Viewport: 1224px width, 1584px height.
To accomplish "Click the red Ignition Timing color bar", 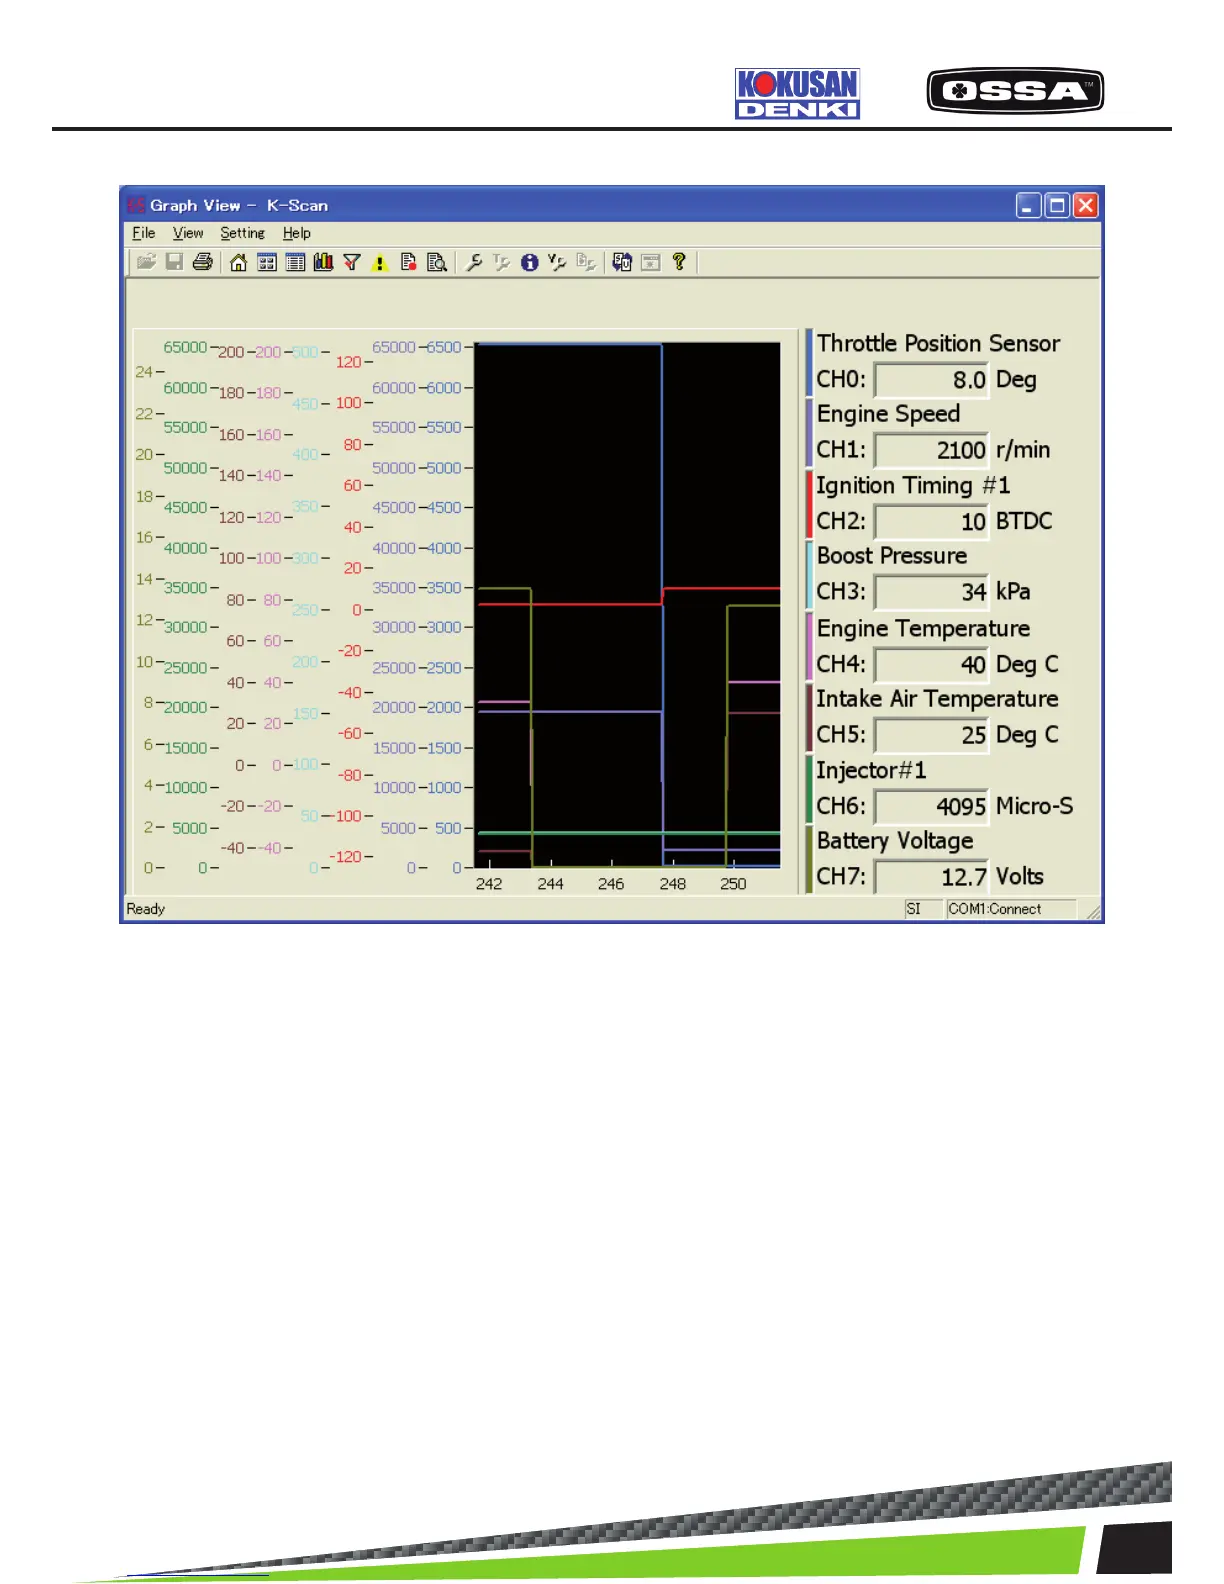I will [x=809, y=504].
